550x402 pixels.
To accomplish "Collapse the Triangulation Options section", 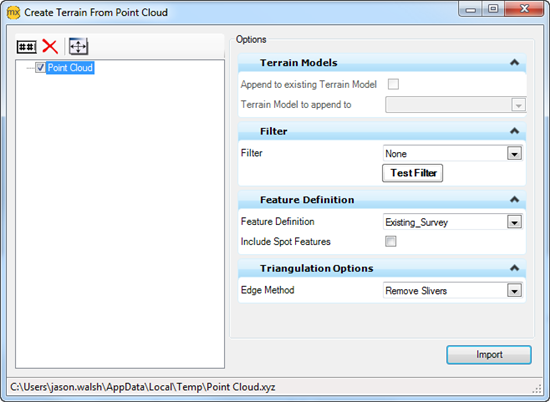I will tap(514, 268).
